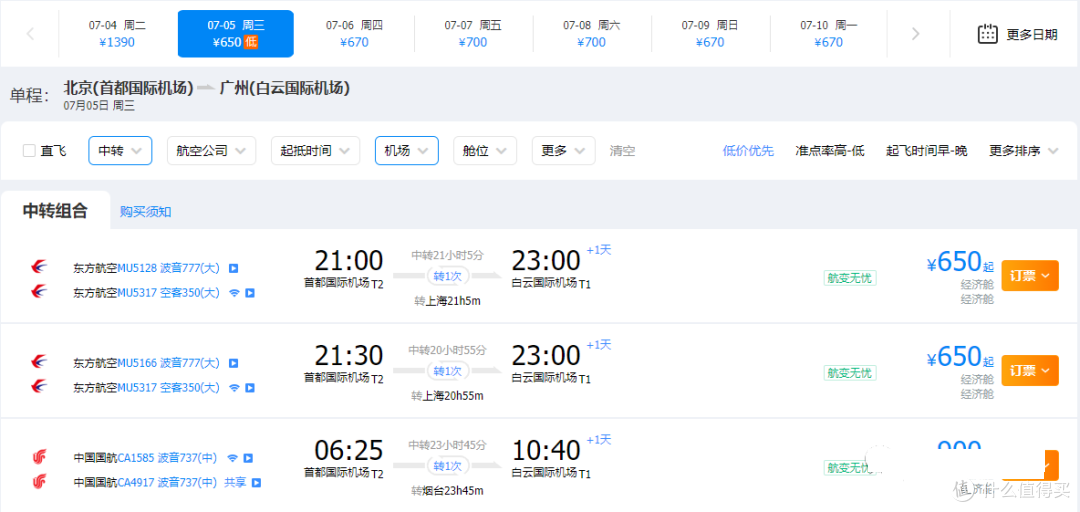Open the 舱位 filter dropdown
Viewport: 1080px width, 512px height.
tap(485, 150)
